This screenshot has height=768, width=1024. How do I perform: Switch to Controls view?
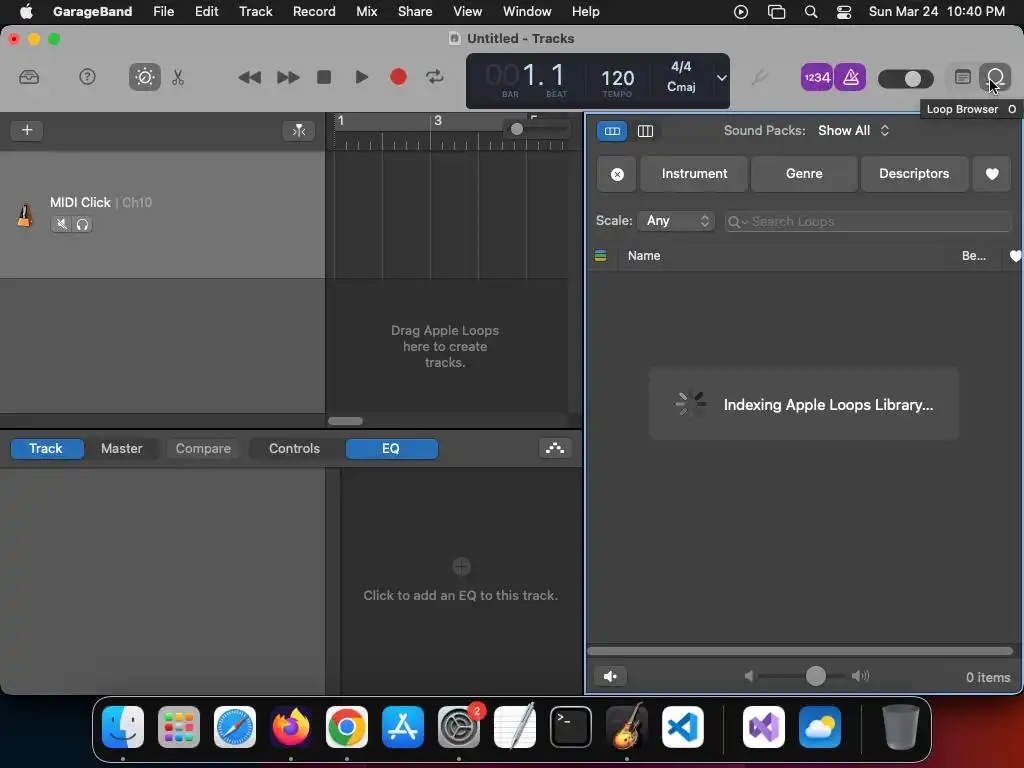click(295, 449)
